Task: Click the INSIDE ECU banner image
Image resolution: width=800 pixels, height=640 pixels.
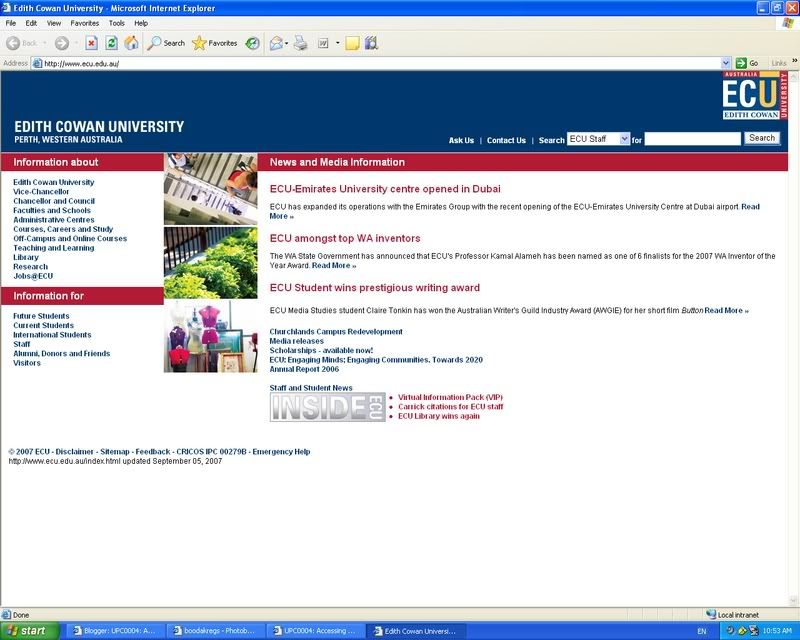Action: (327, 407)
